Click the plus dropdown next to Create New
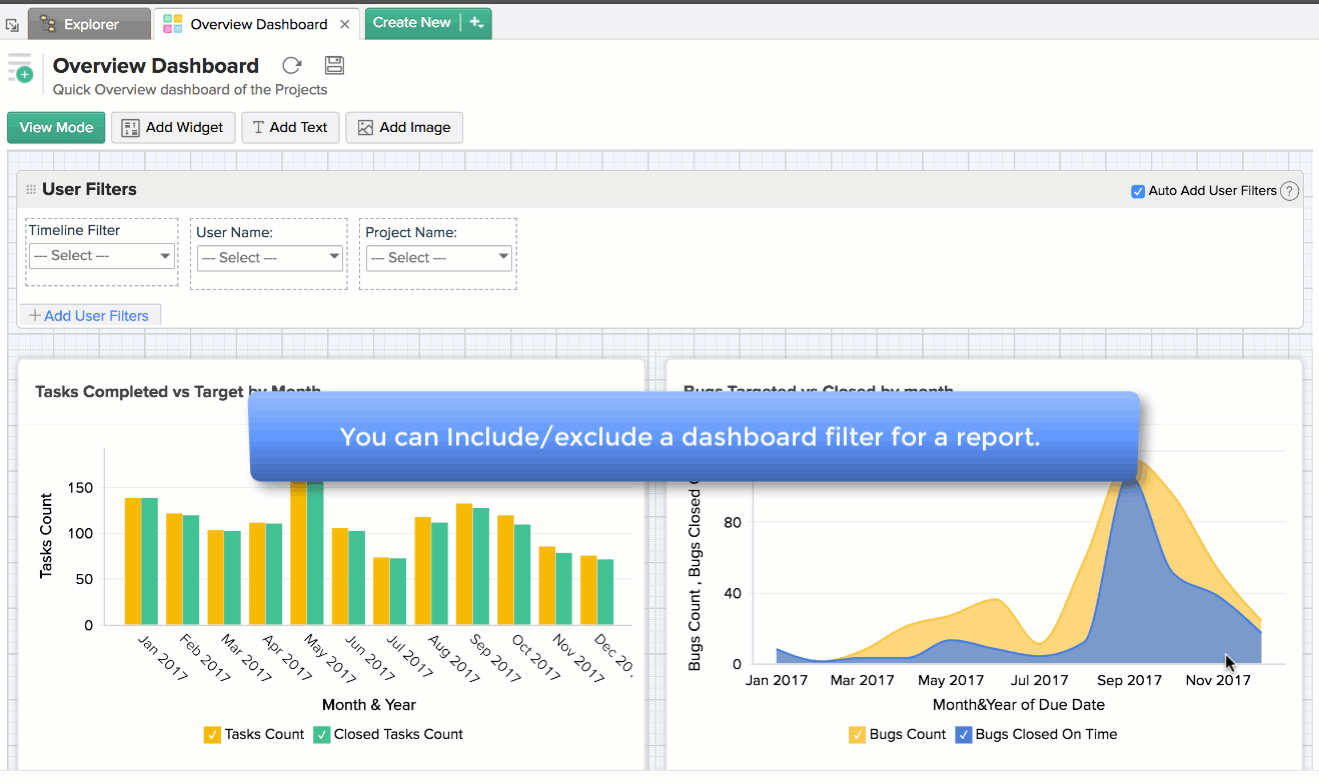This screenshot has width=1319, height=784. pyautogui.click(x=476, y=23)
